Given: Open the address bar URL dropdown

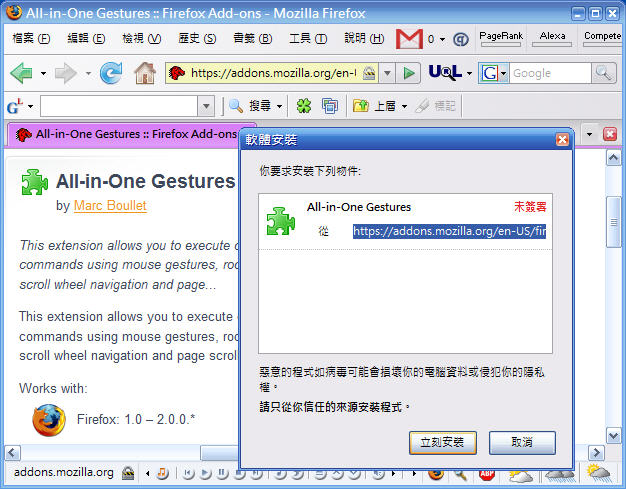Looking at the screenshot, I should coord(387,73).
